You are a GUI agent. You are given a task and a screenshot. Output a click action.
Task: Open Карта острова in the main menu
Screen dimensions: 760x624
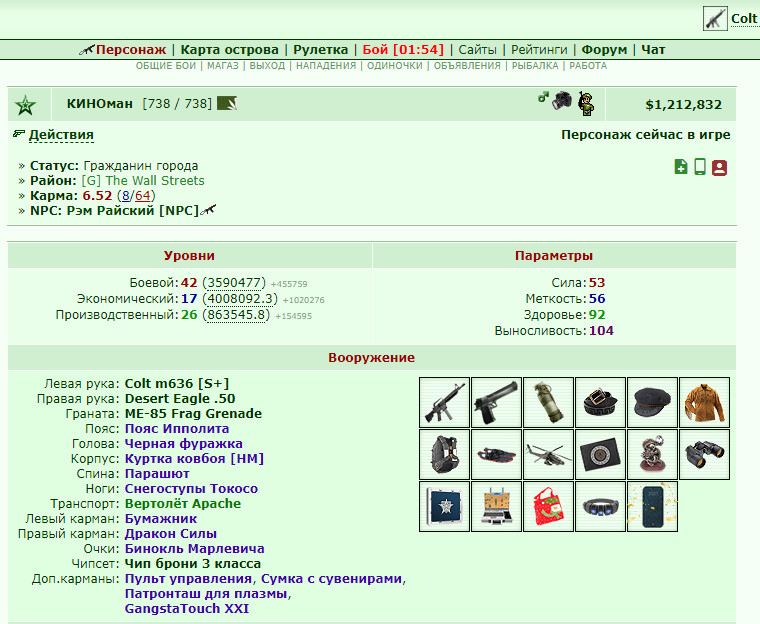tap(230, 49)
